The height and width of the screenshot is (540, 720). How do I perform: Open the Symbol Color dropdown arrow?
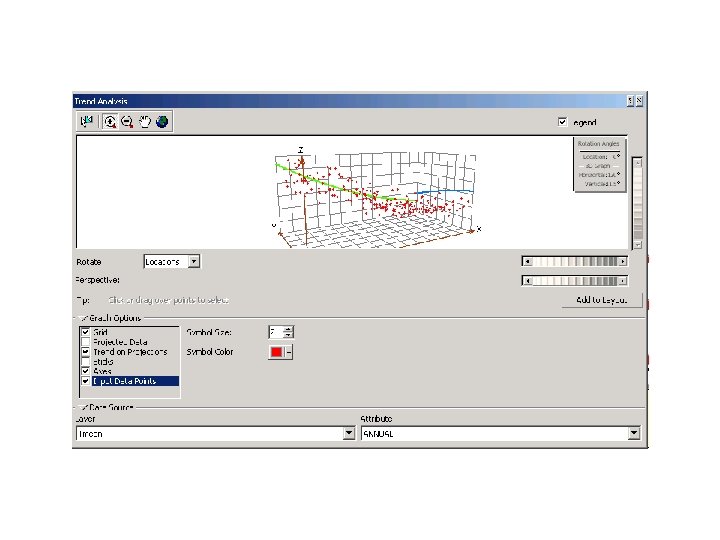pos(289,352)
